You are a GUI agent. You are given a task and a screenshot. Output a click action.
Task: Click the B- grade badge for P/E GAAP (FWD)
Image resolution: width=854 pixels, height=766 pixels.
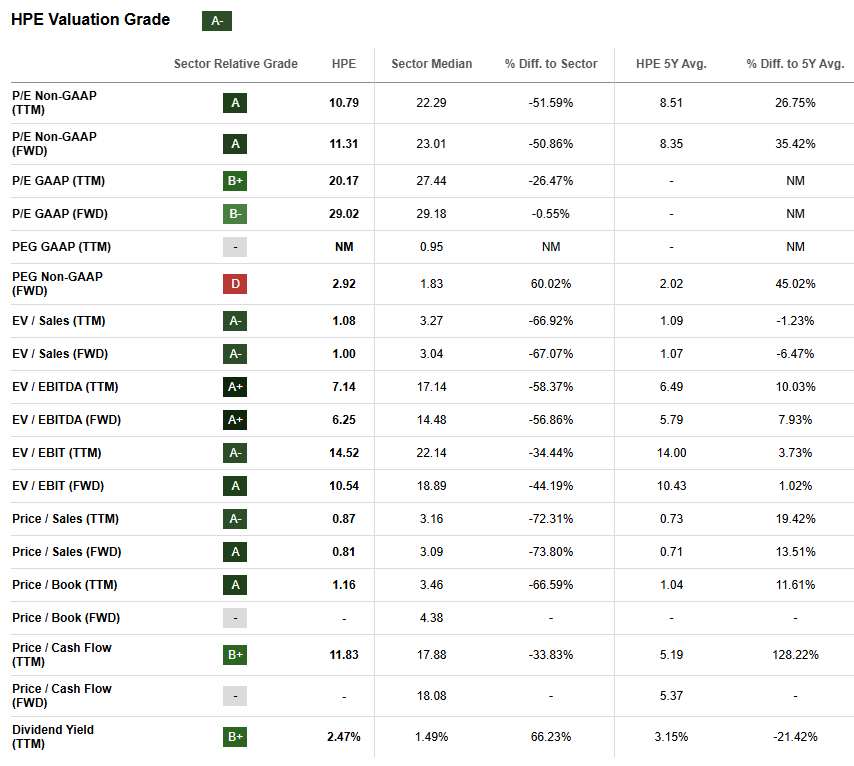point(235,214)
